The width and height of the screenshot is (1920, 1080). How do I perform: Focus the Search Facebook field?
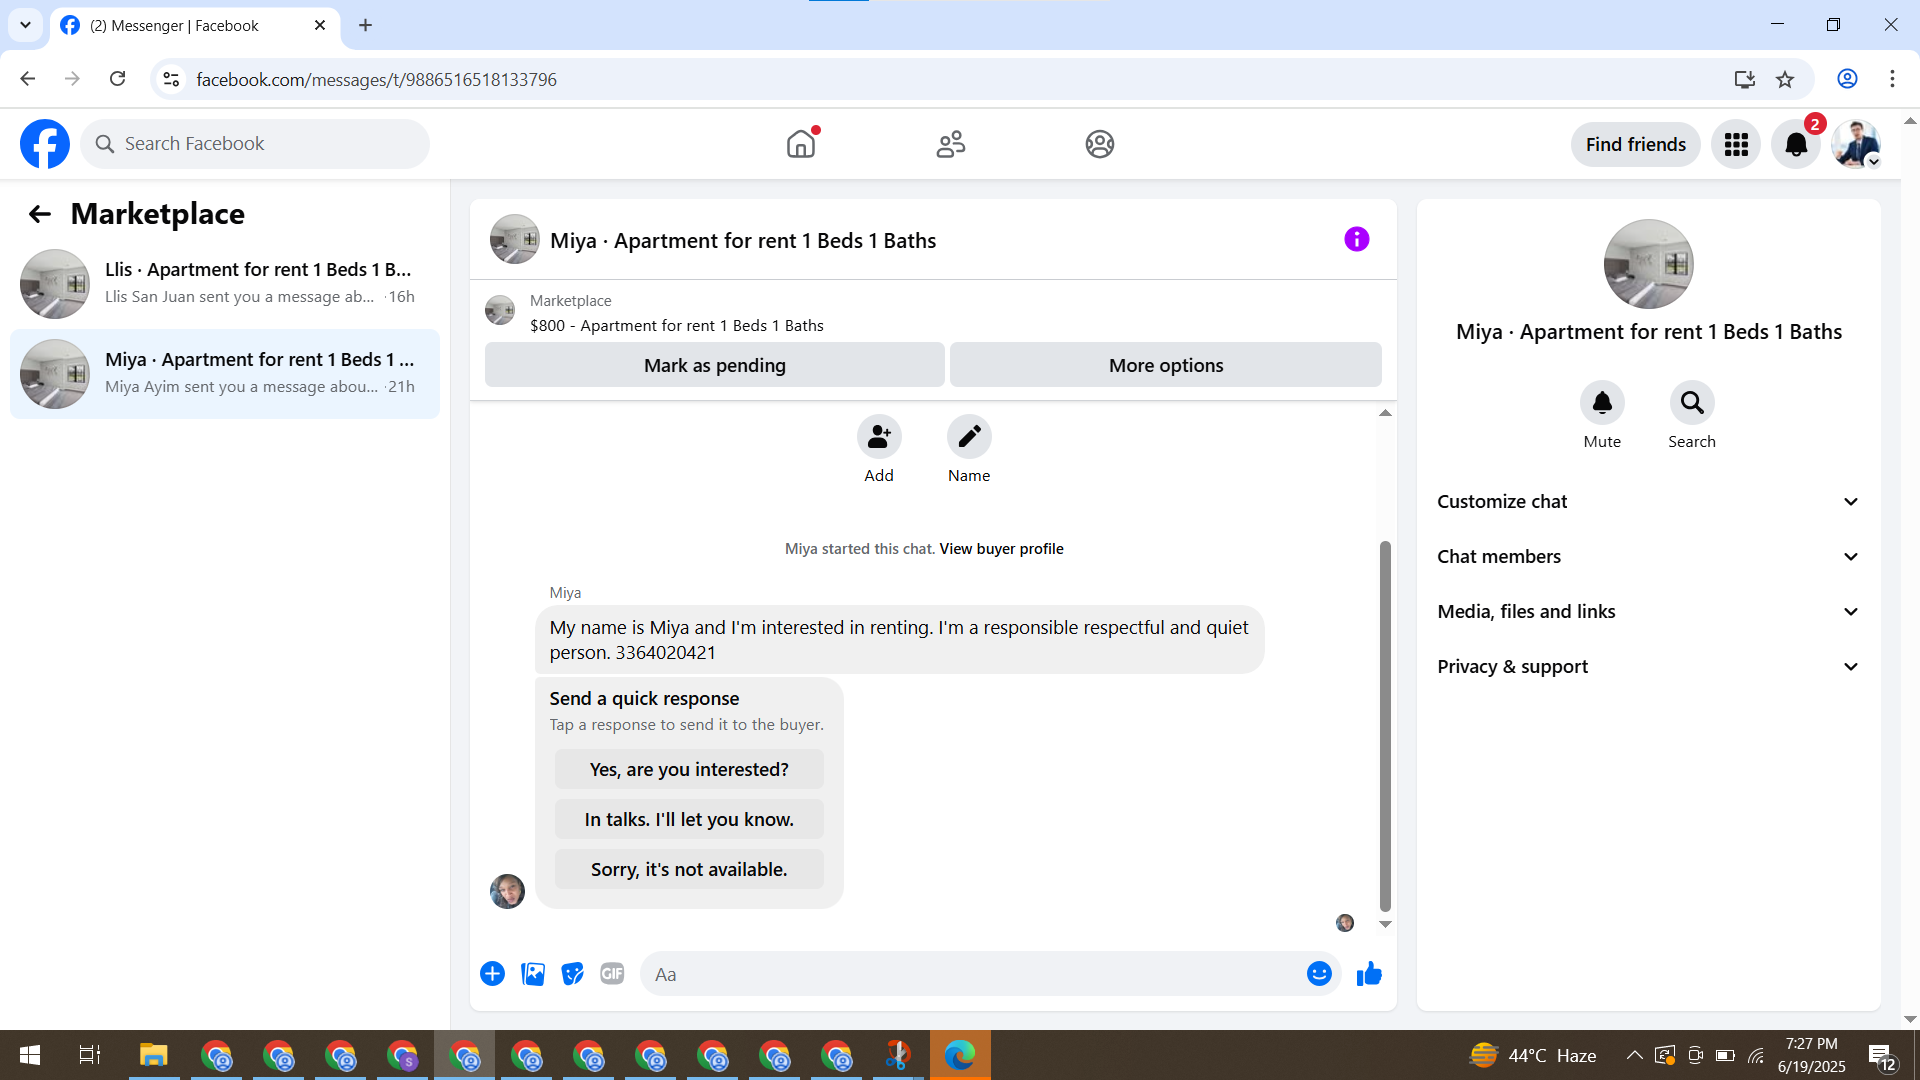tap(255, 144)
